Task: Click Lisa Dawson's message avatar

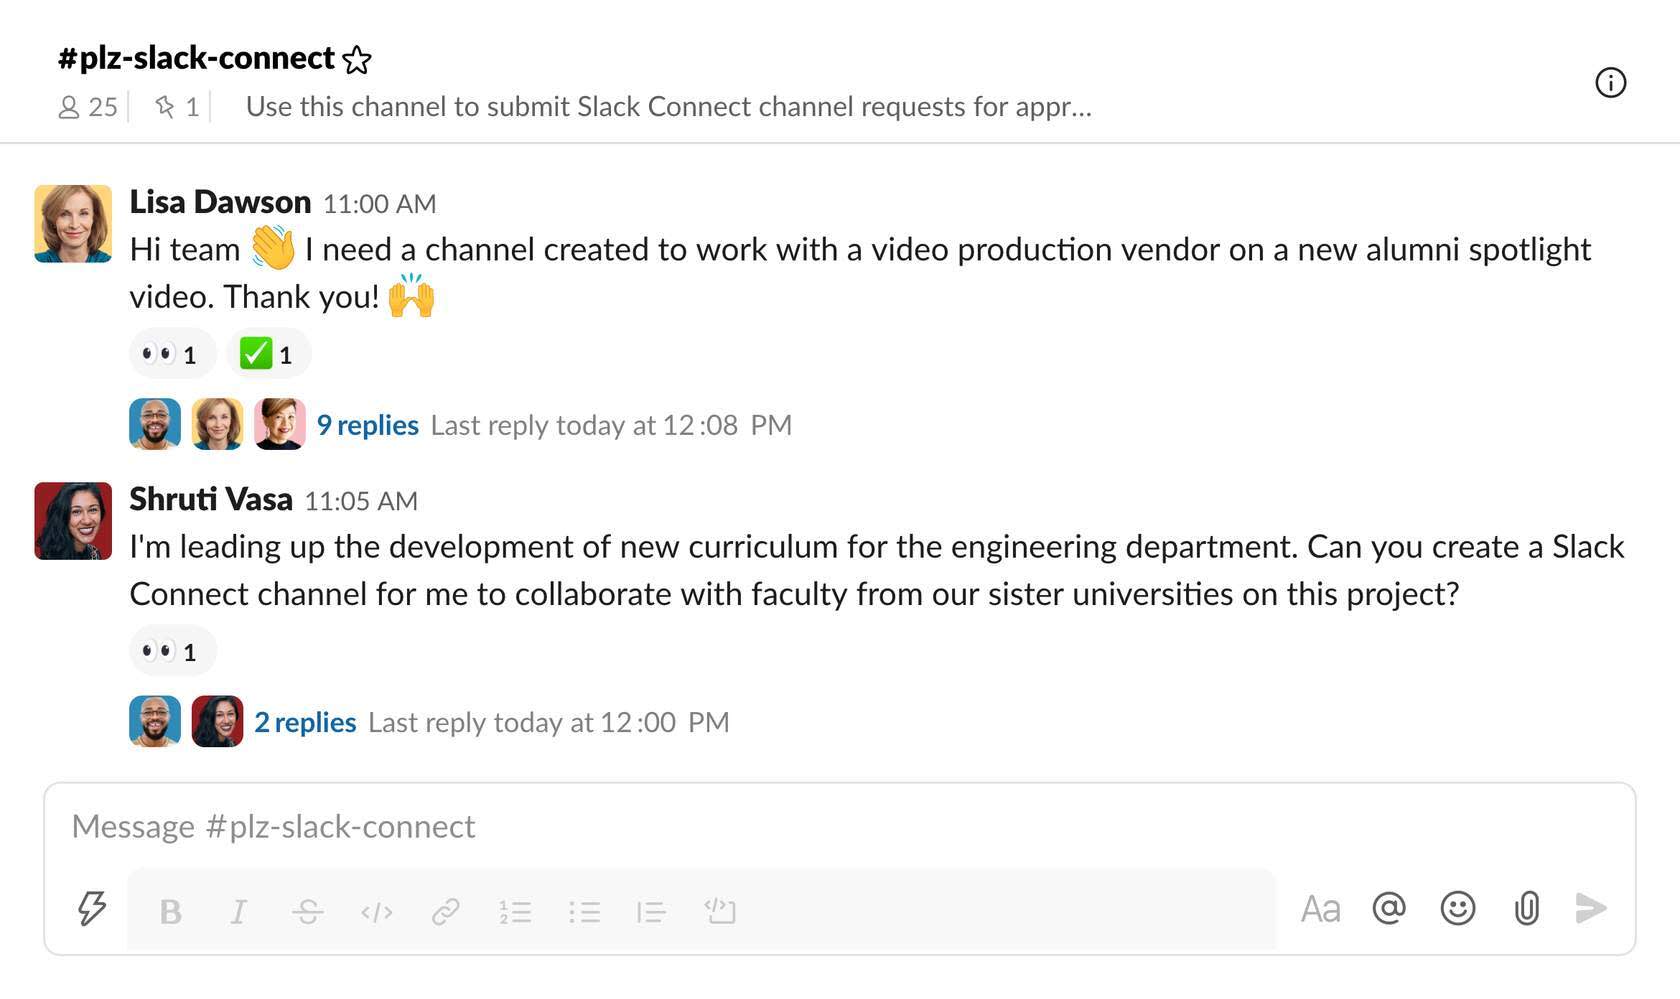Action: [73, 223]
